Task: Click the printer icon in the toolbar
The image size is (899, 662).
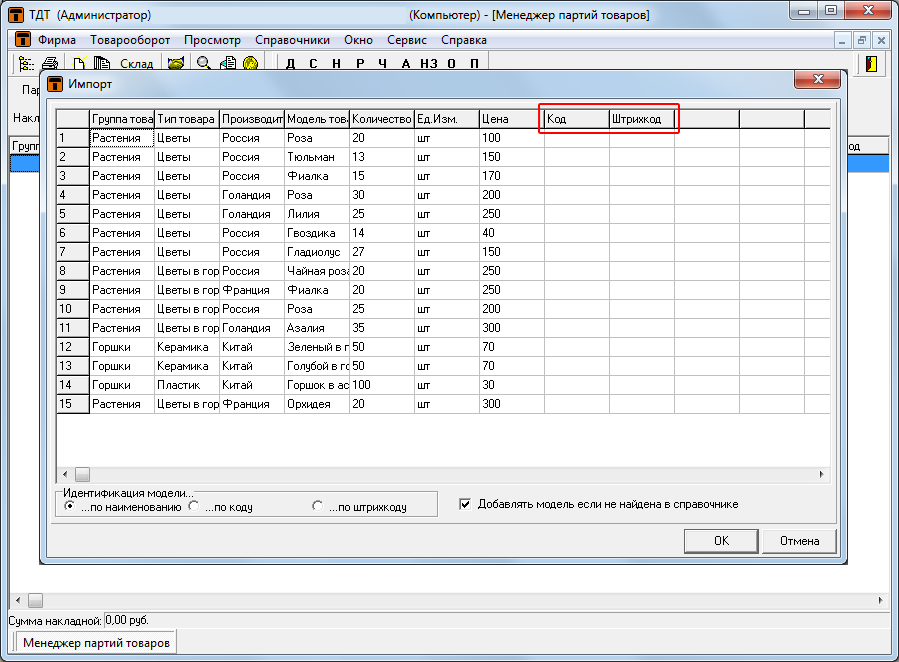Action: (x=50, y=63)
